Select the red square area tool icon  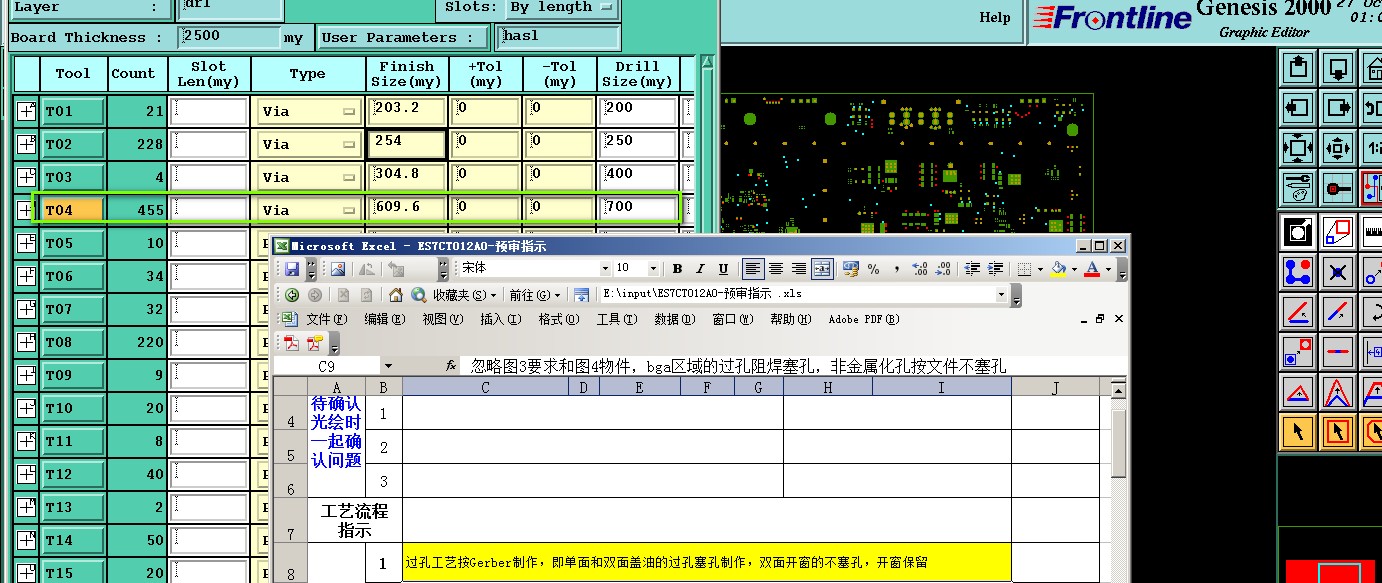(x=1338, y=232)
